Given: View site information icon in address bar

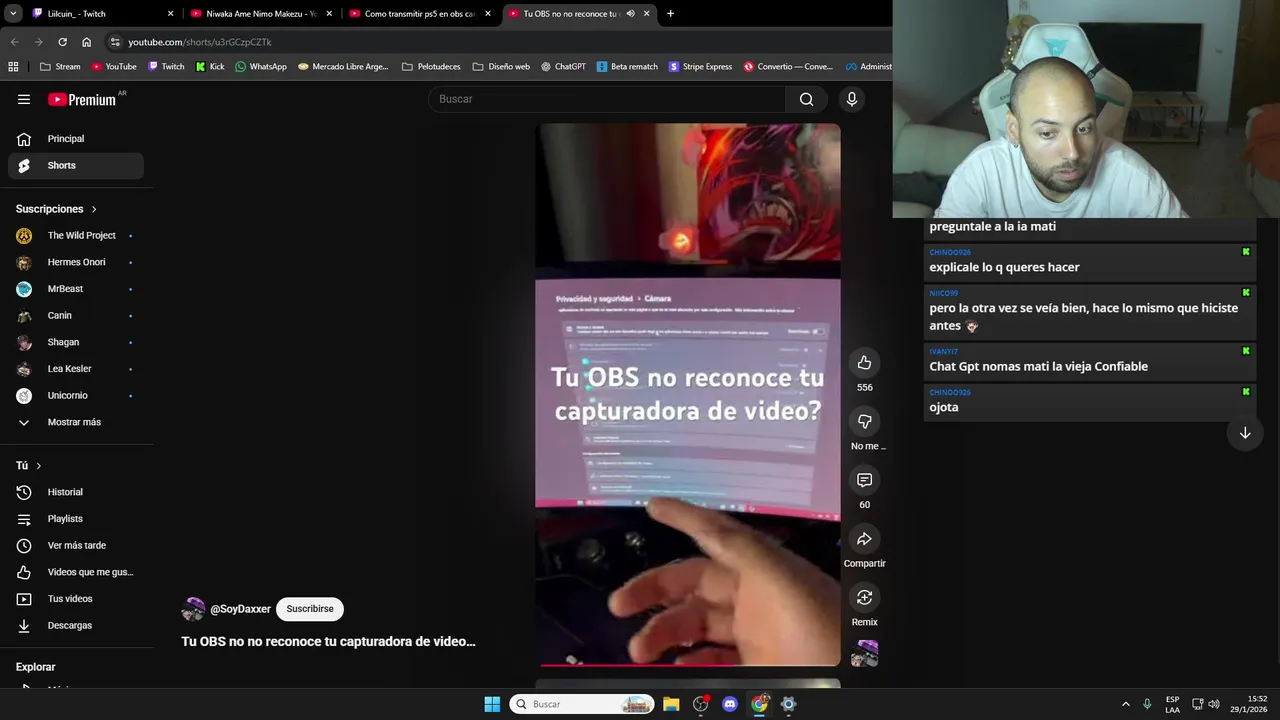Looking at the screenshot, I should point(115,42).
